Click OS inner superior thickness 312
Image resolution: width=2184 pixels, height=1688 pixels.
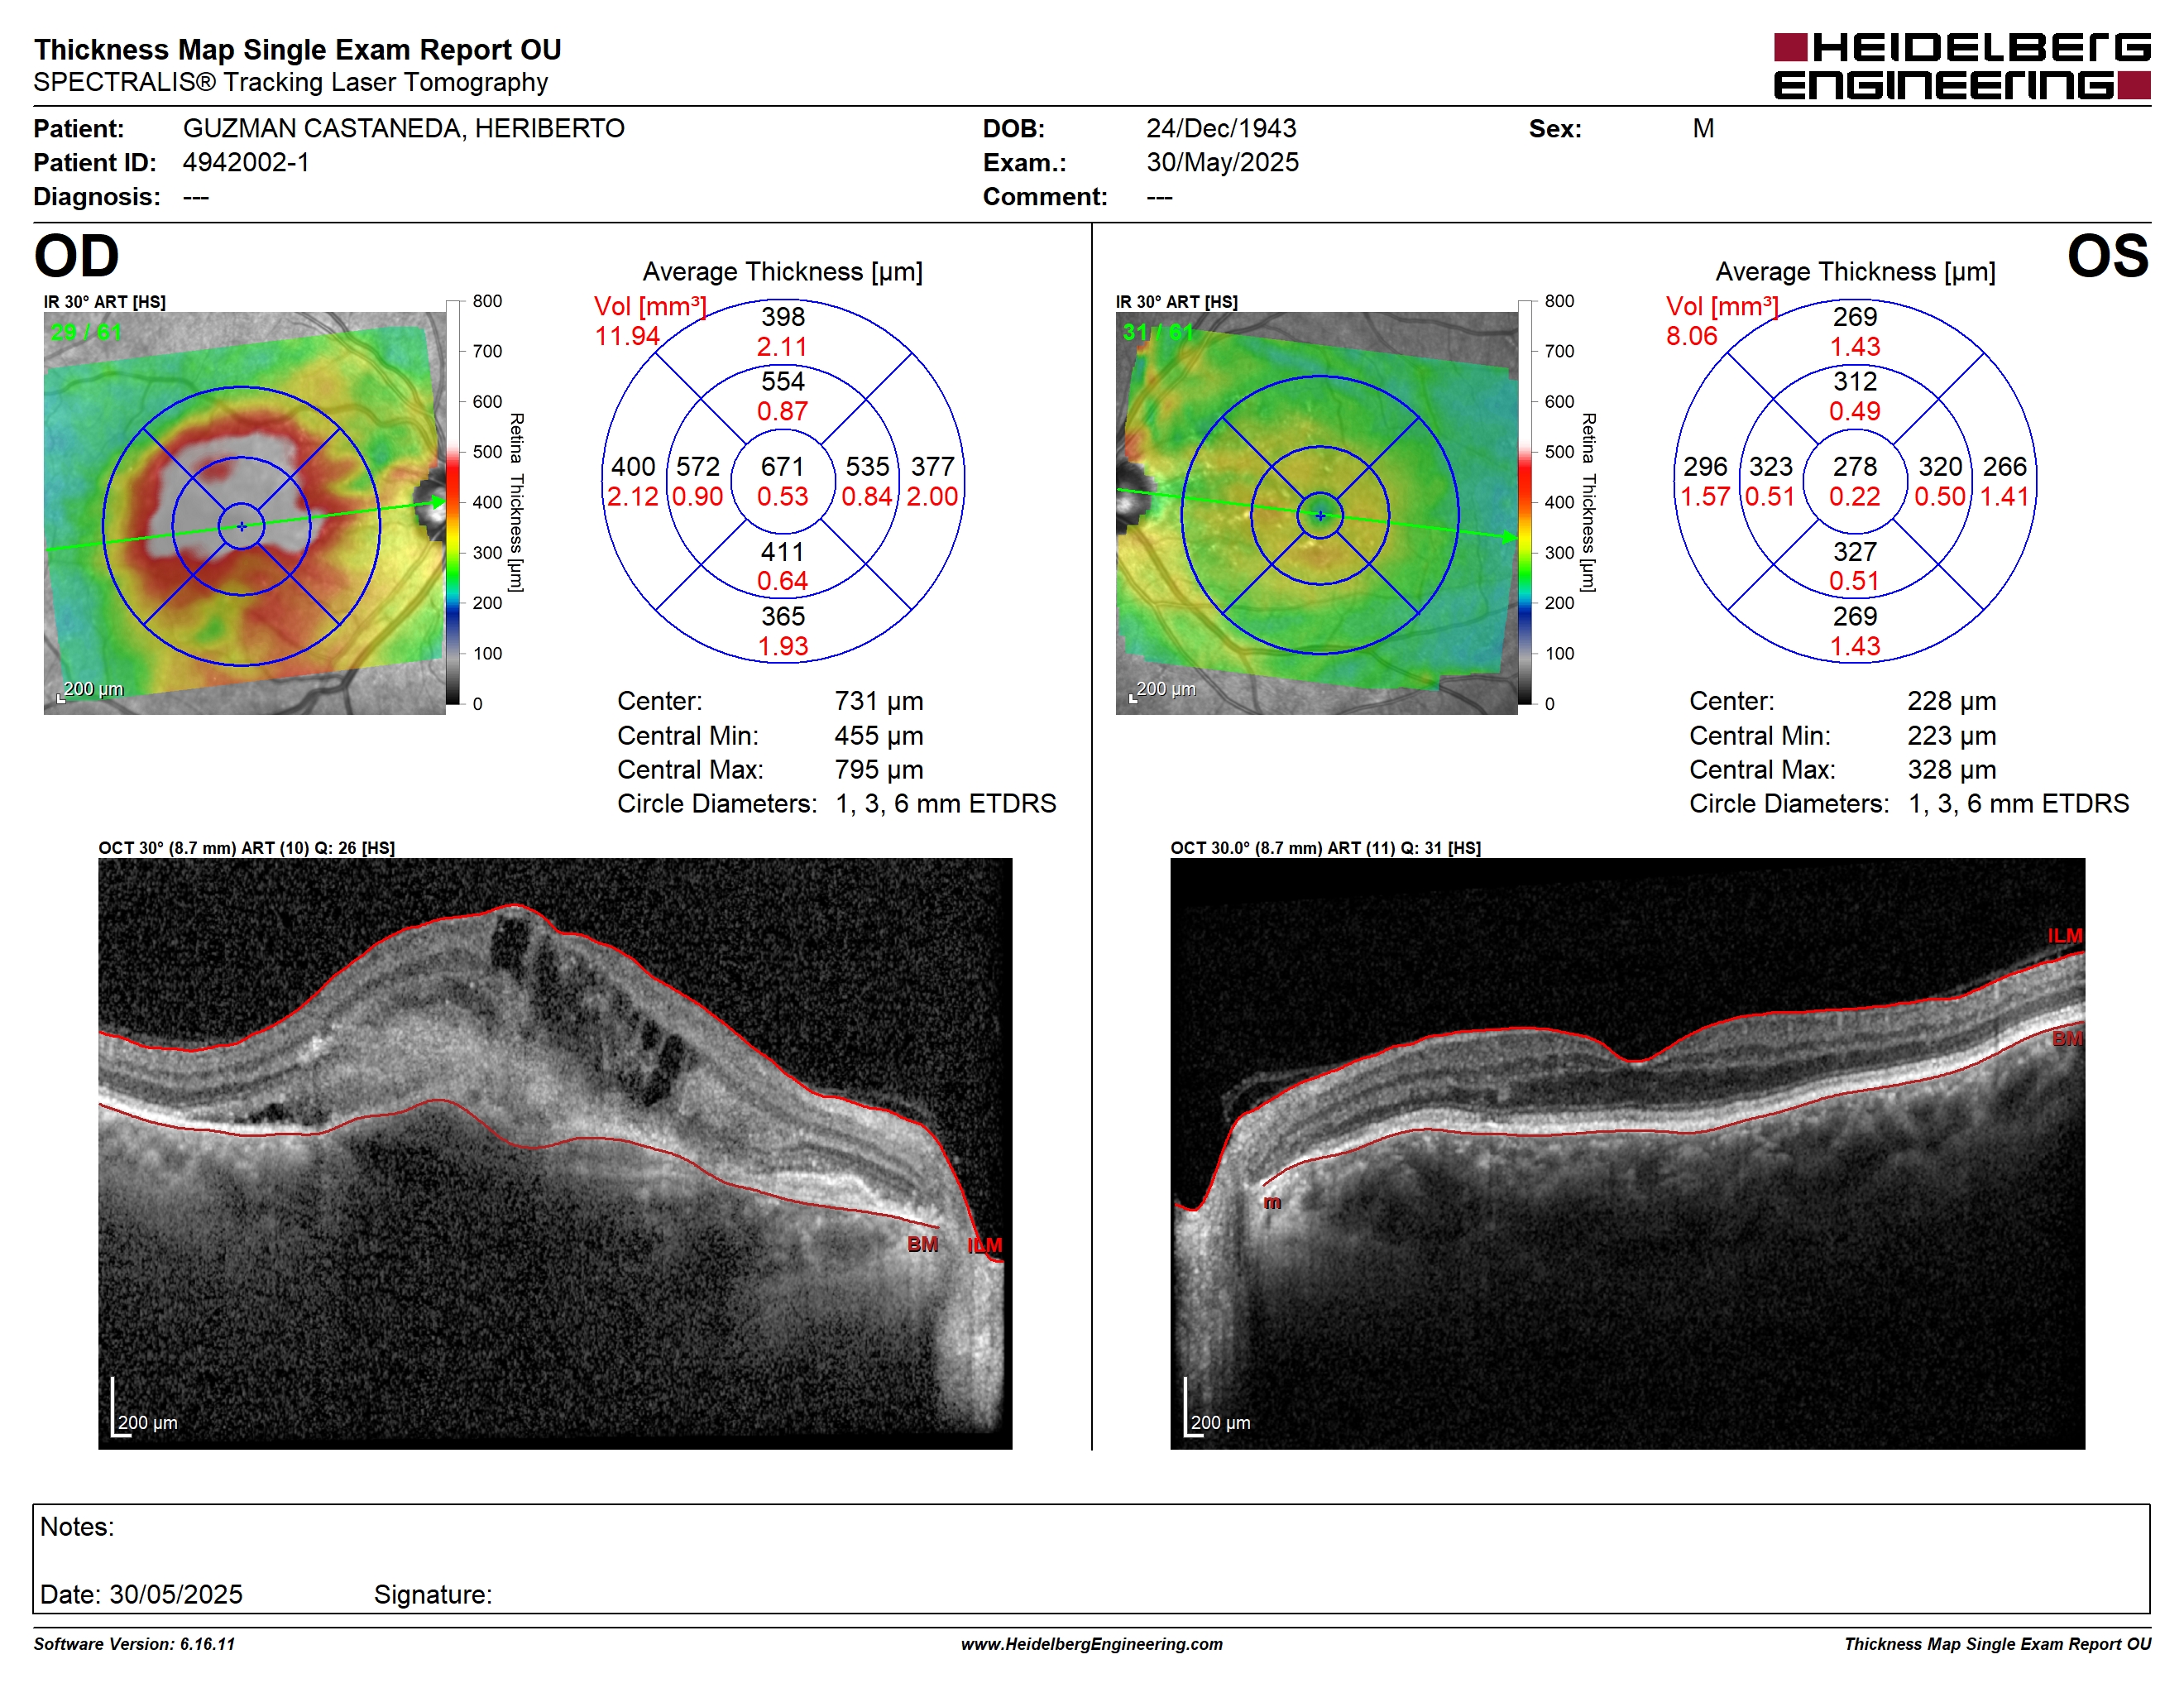point(1854,381)
